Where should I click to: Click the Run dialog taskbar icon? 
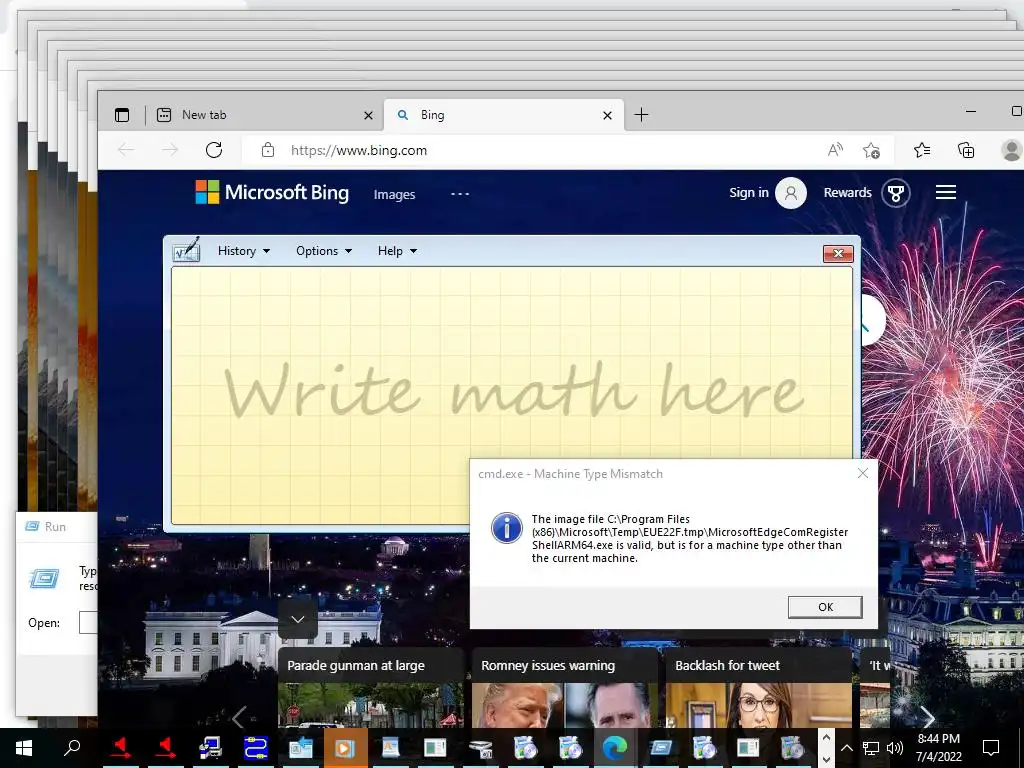point(660,748)
